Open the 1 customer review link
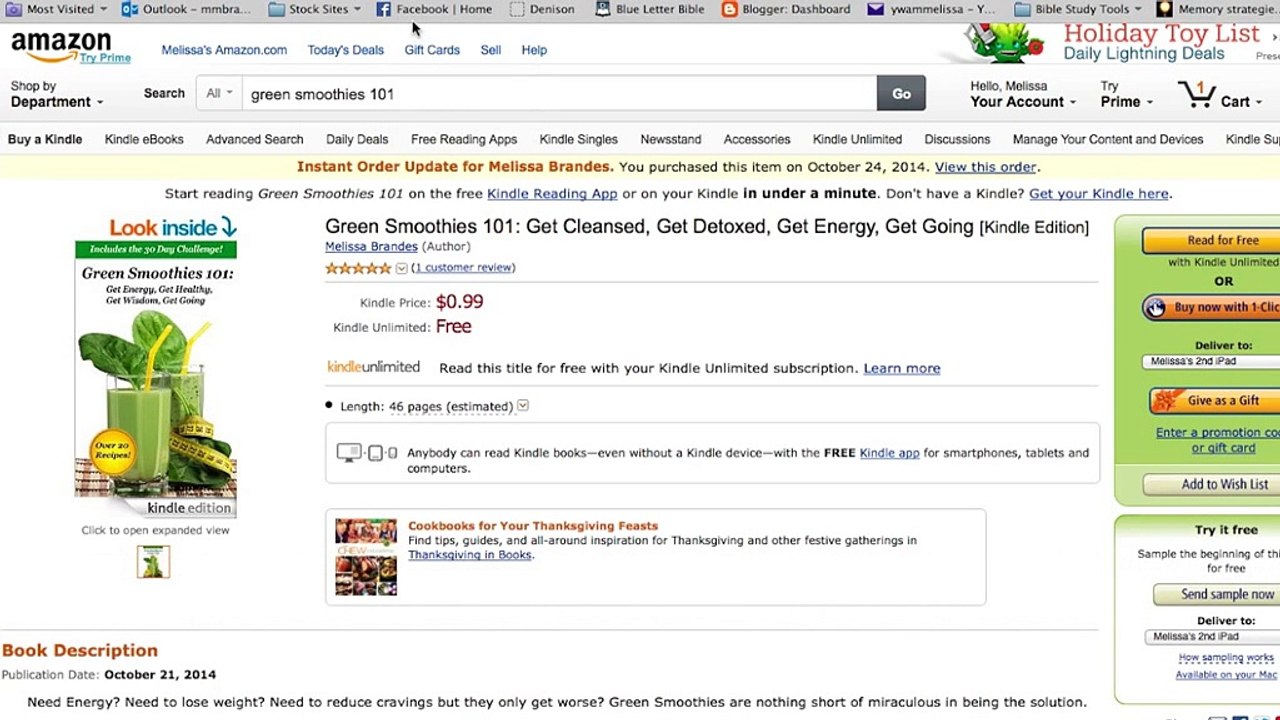1280x720 pixels. [463, 267]
